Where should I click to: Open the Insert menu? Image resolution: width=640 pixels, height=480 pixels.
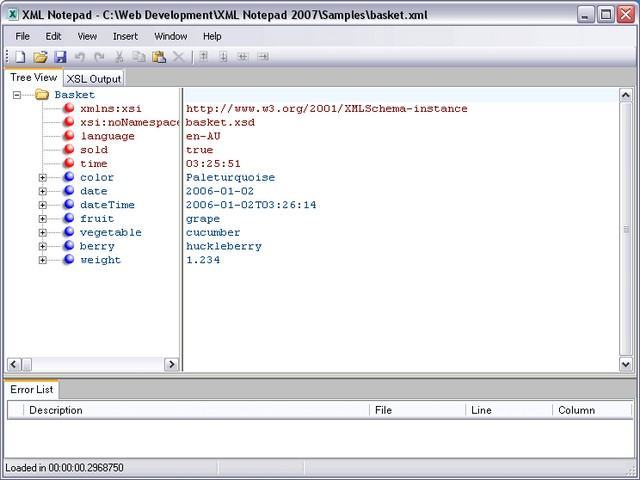click(x=125, y=36)
